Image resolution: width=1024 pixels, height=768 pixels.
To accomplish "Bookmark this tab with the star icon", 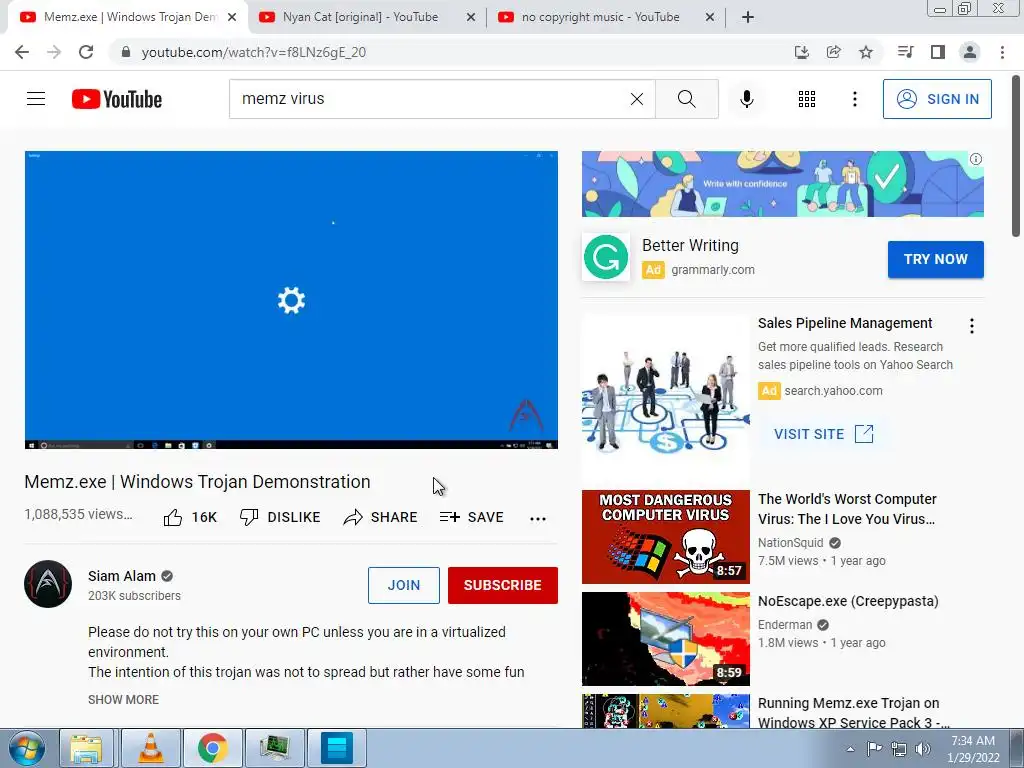I will click(x=865, y=52).
